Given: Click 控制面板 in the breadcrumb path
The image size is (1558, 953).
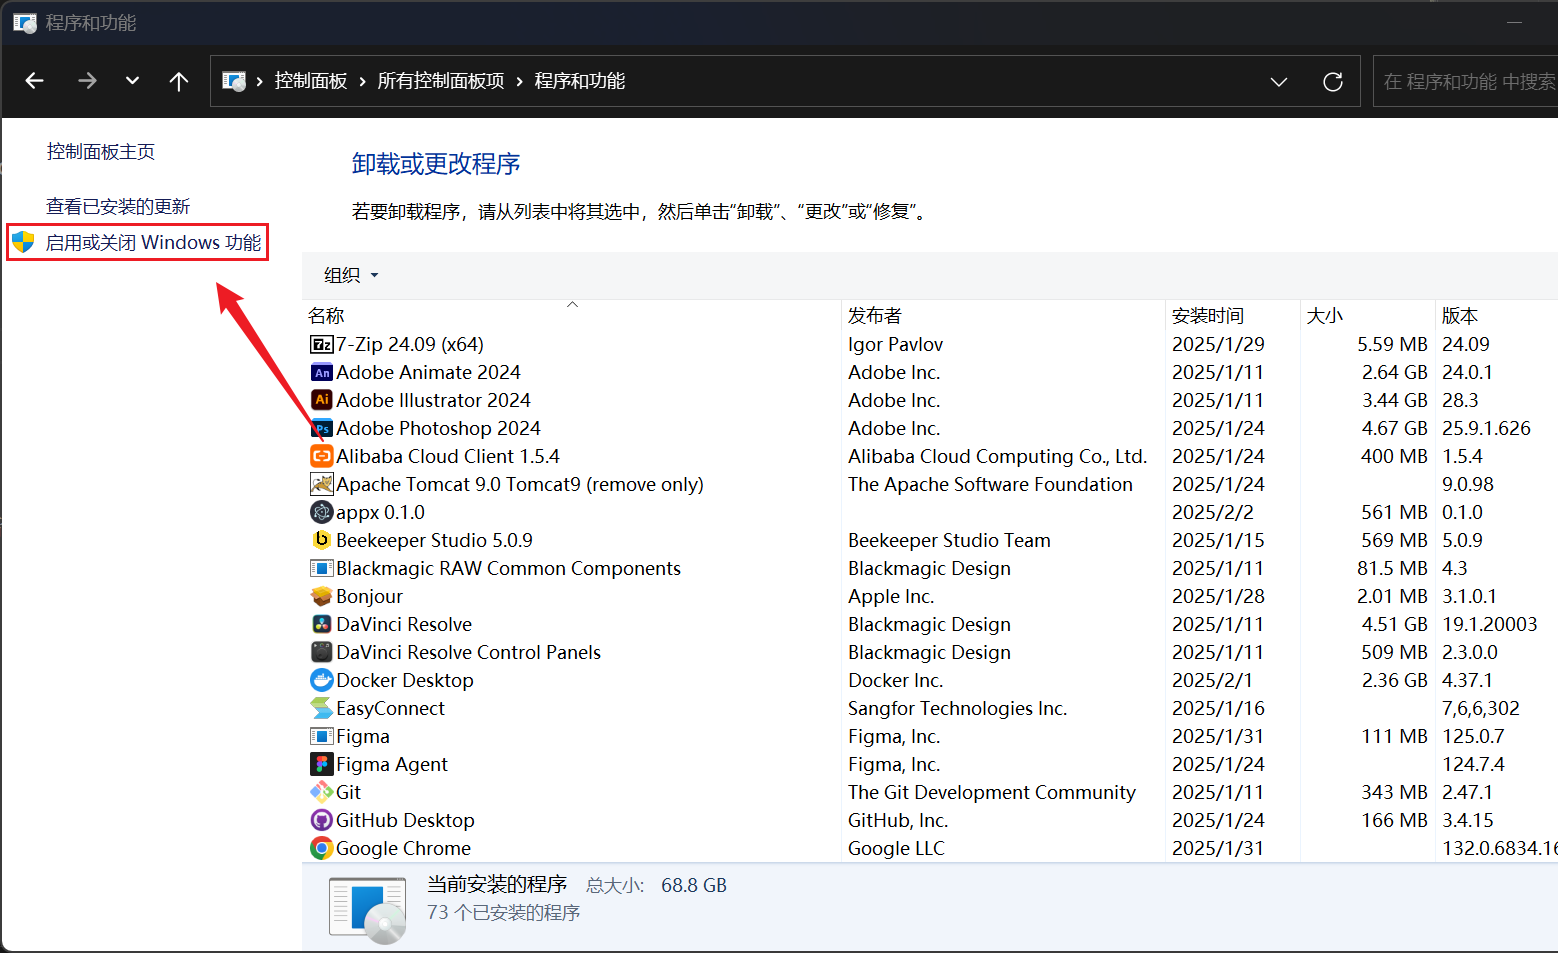Looking at the screenshot, I should [311, 81].
